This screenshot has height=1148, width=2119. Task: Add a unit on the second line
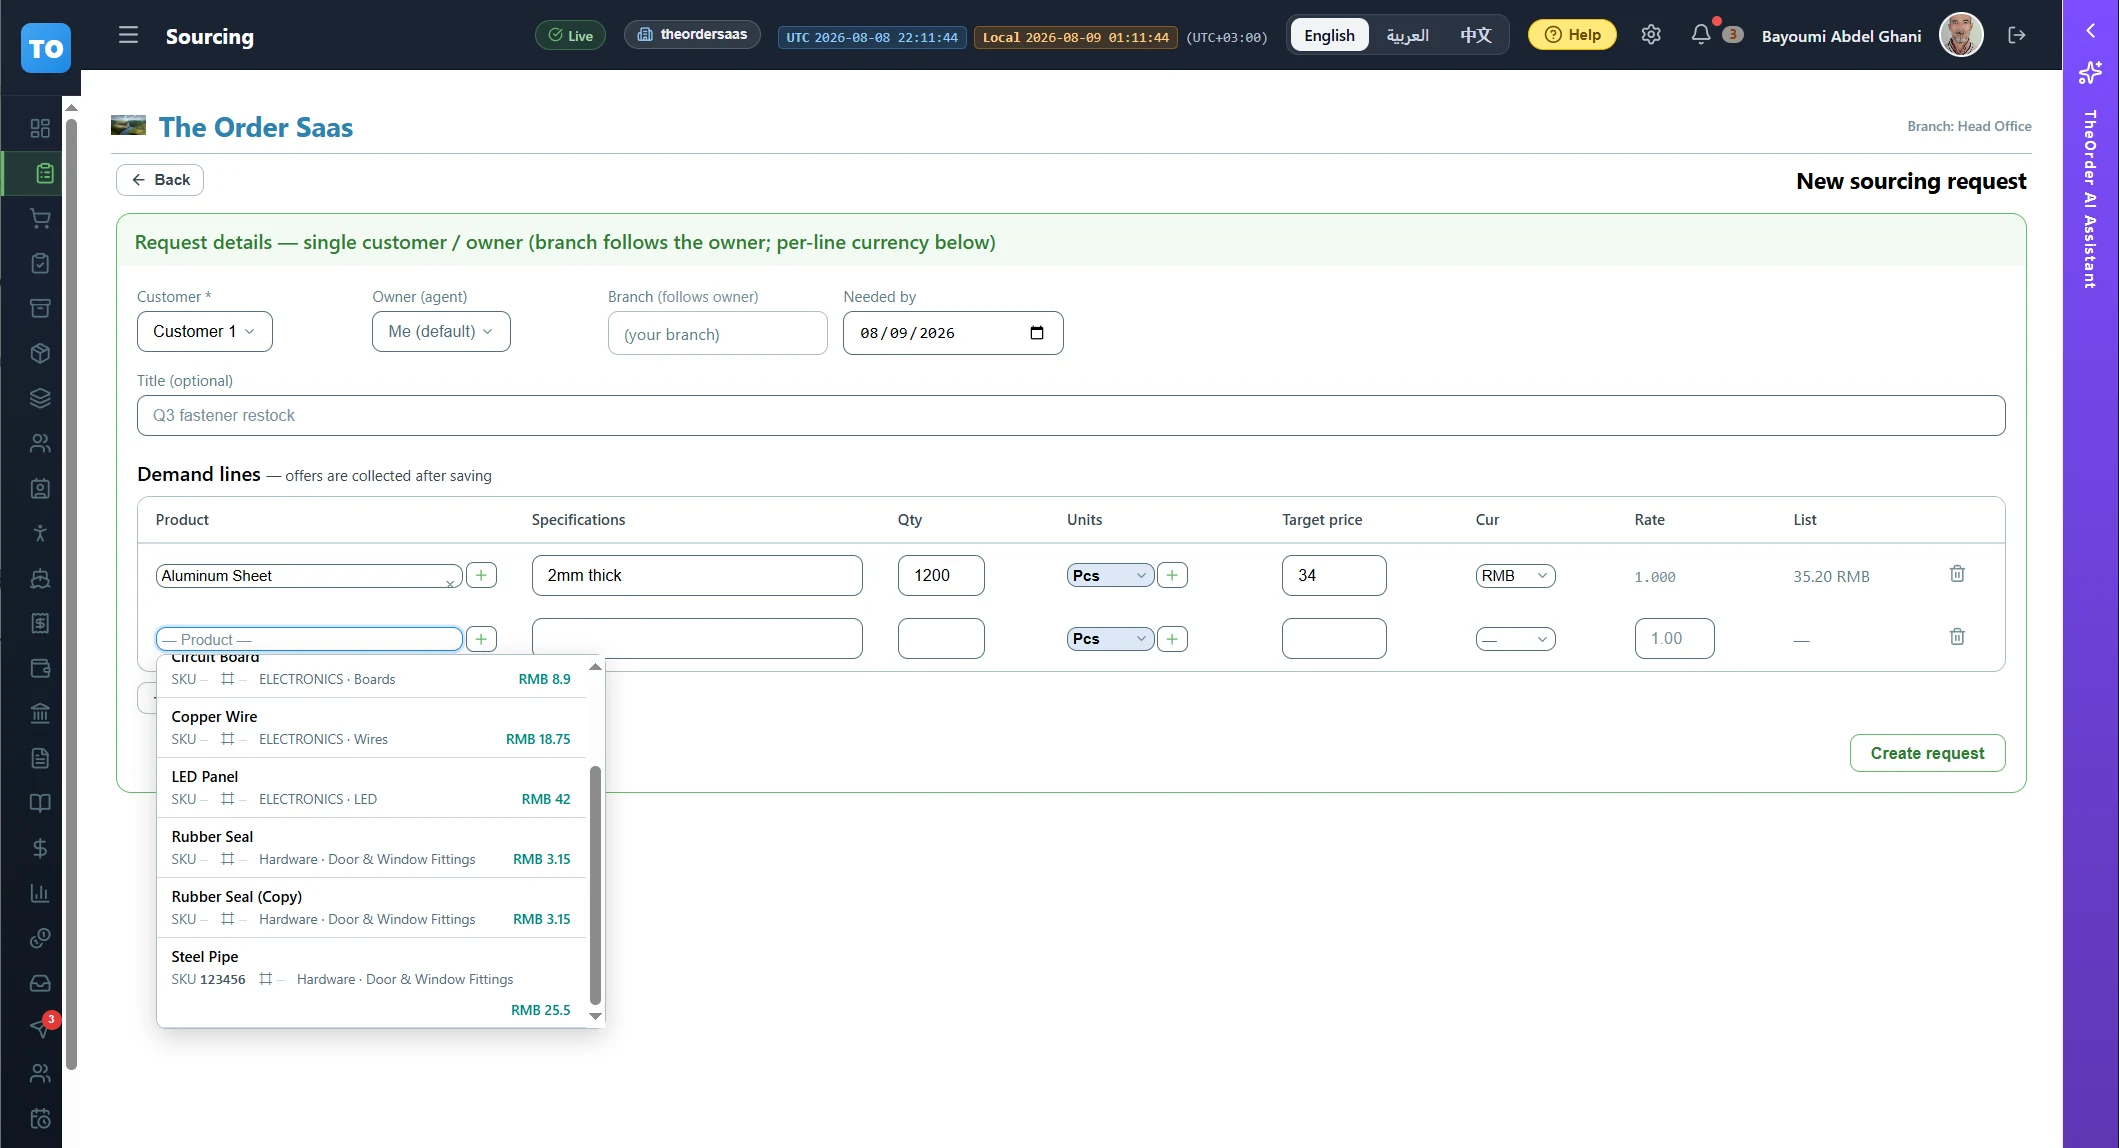pos(1172,639)
